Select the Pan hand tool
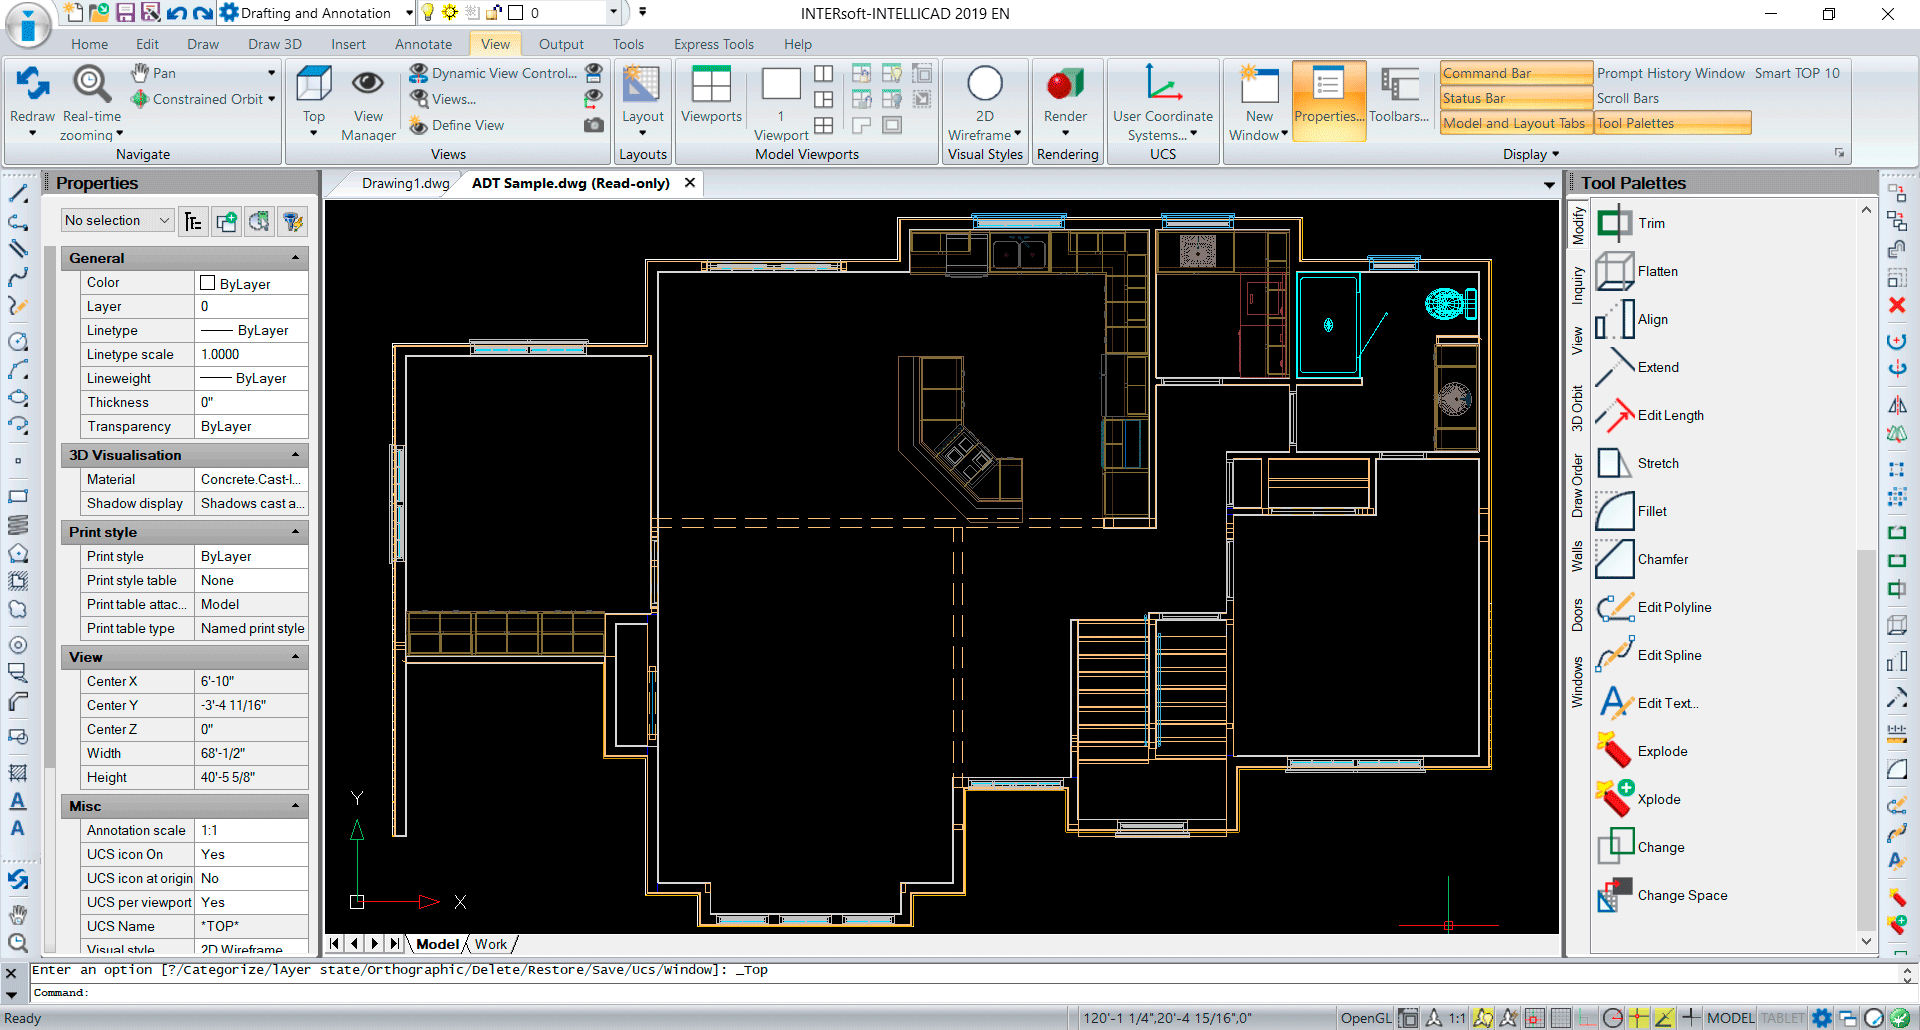 tap(154, 73)
